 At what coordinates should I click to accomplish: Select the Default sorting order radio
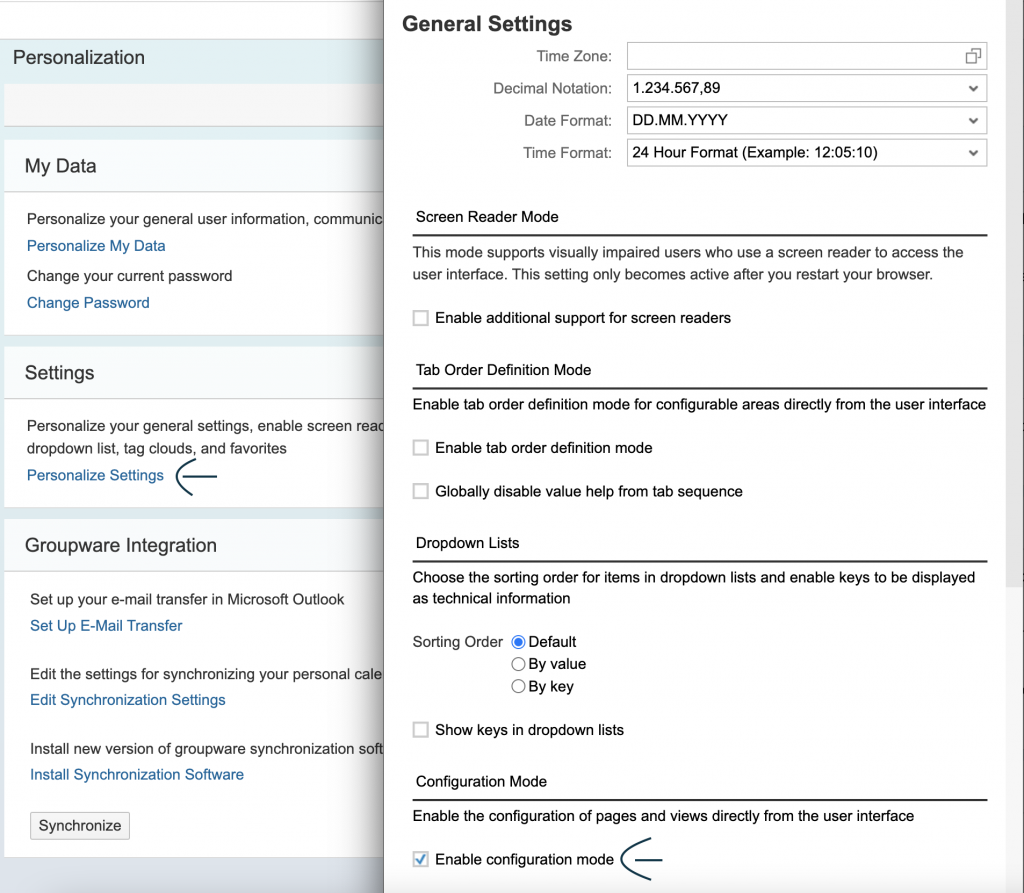(518, 642)
